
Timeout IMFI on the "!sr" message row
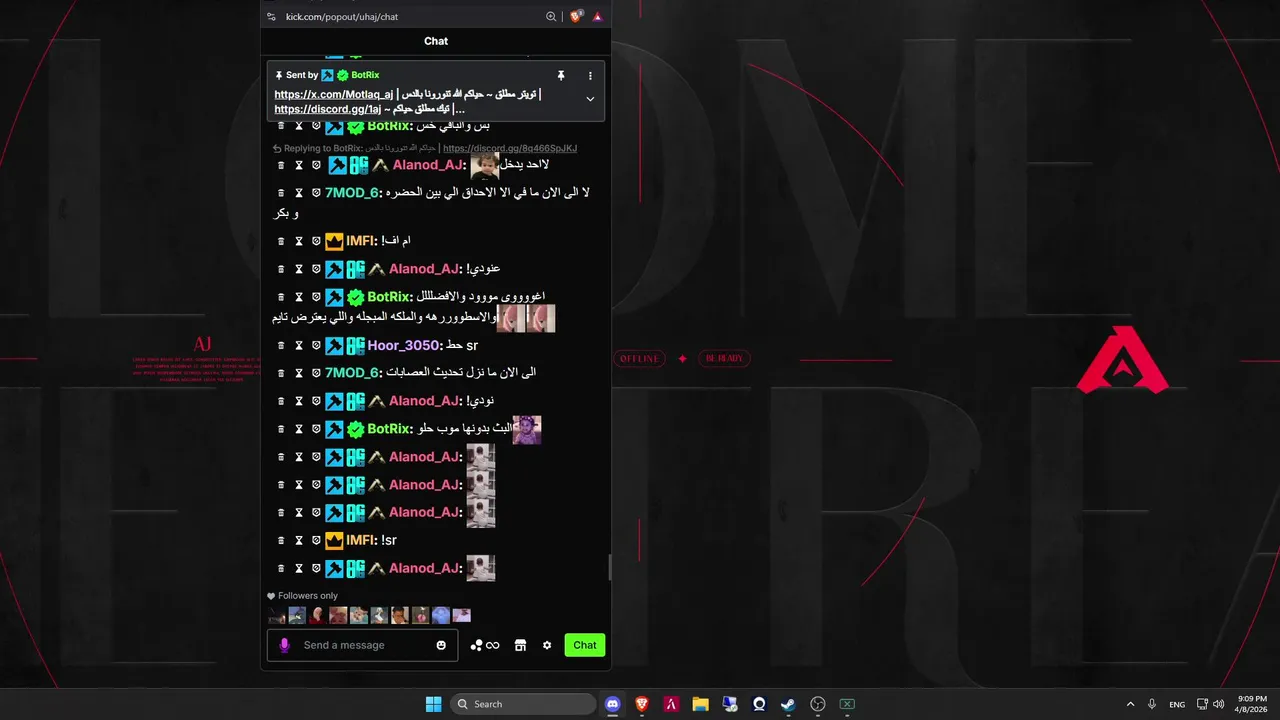click(x=298, y=540)
